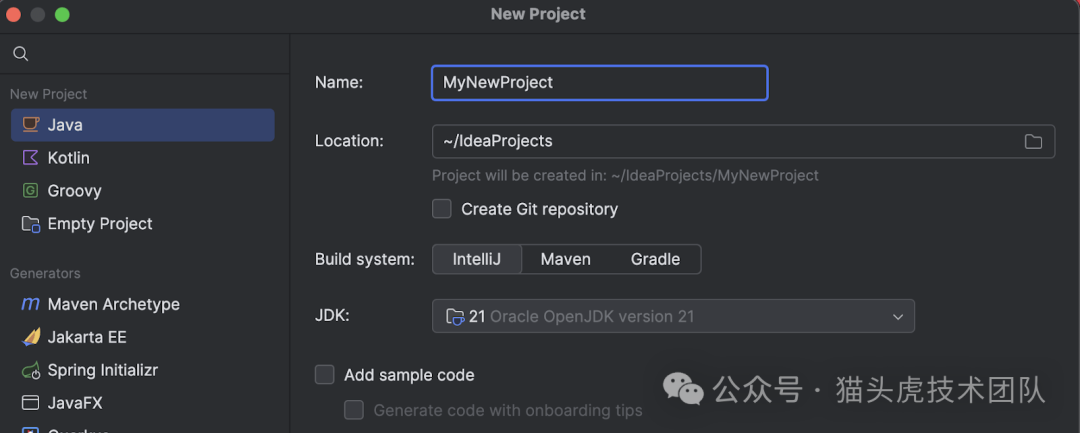Screen dimensions: 1080x433
Task: Open the search magnifier in sidebar
Action: pos(21,54)
